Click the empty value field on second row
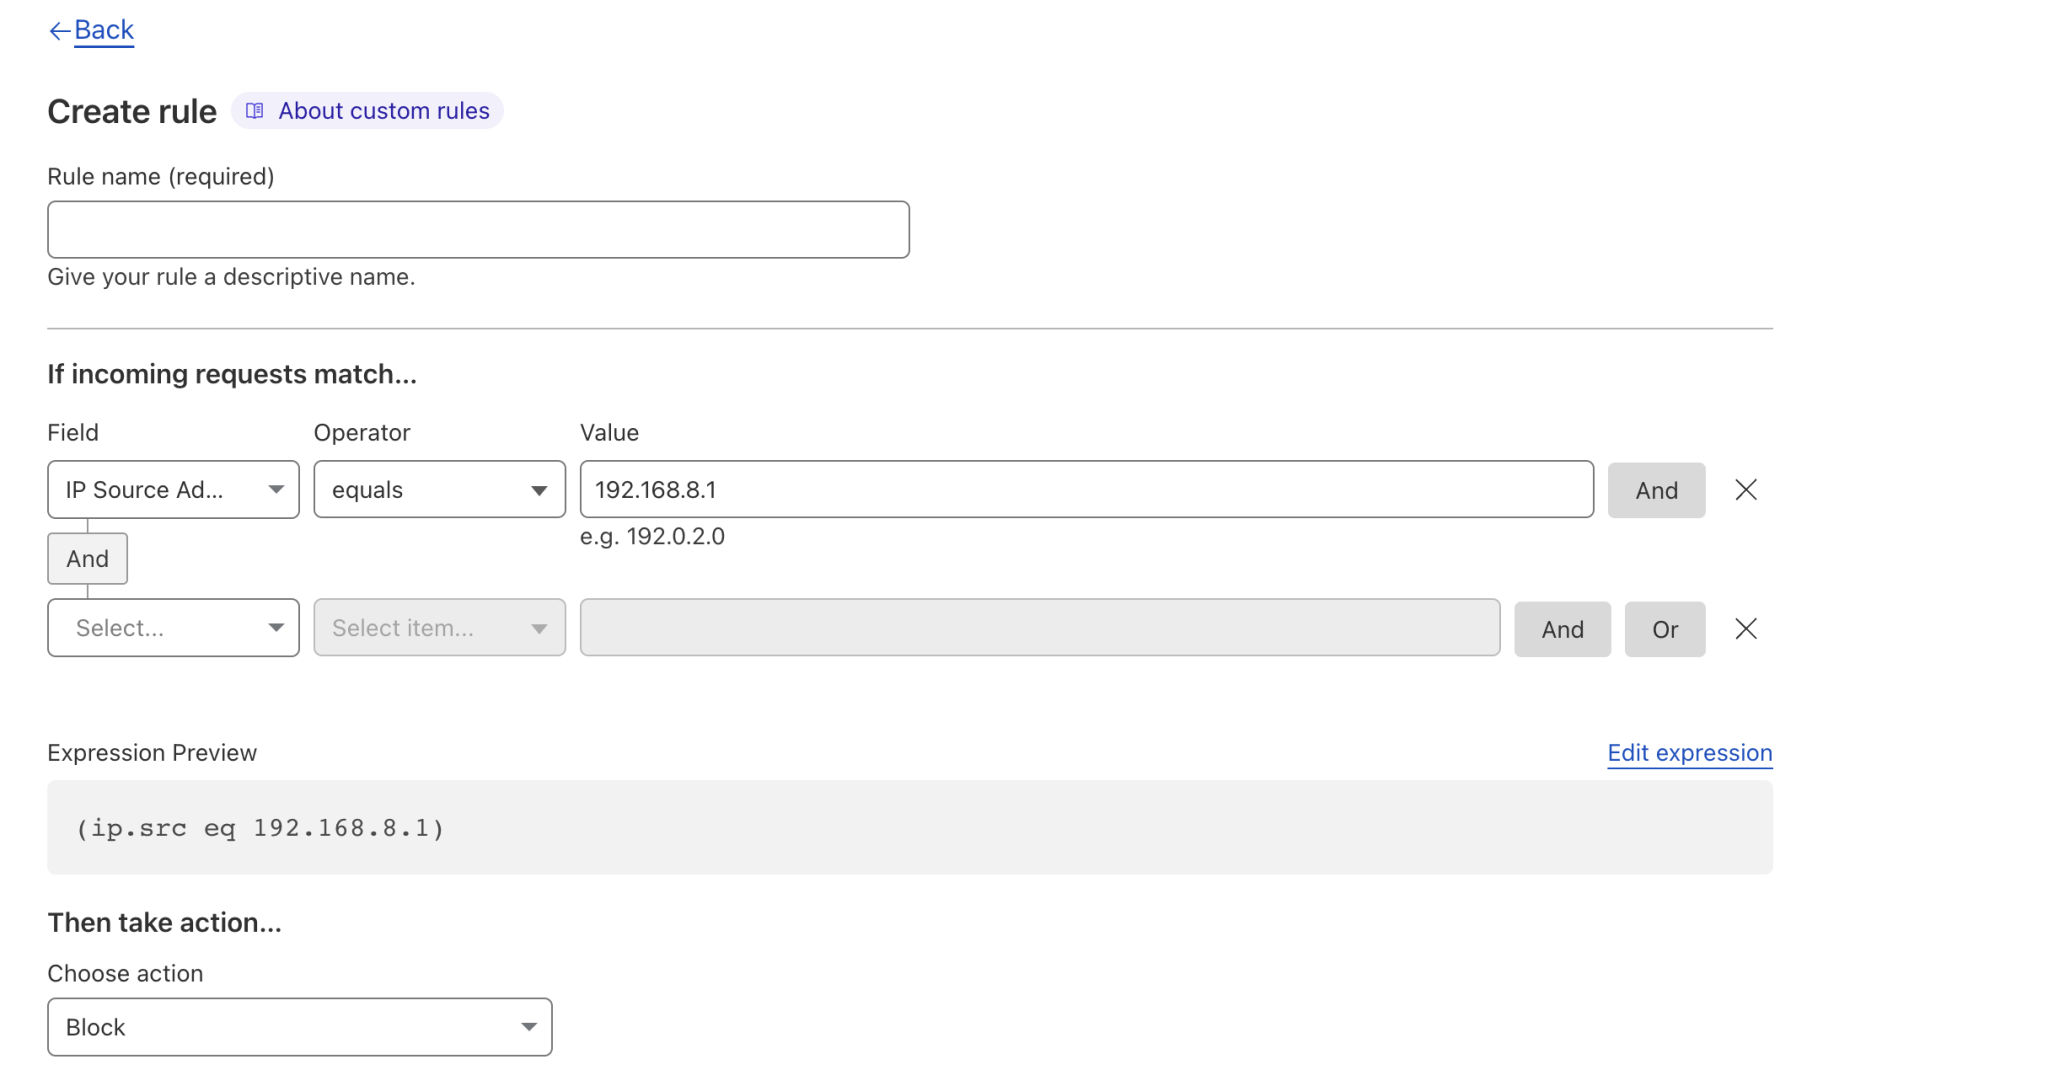 tap(1039, 627)
